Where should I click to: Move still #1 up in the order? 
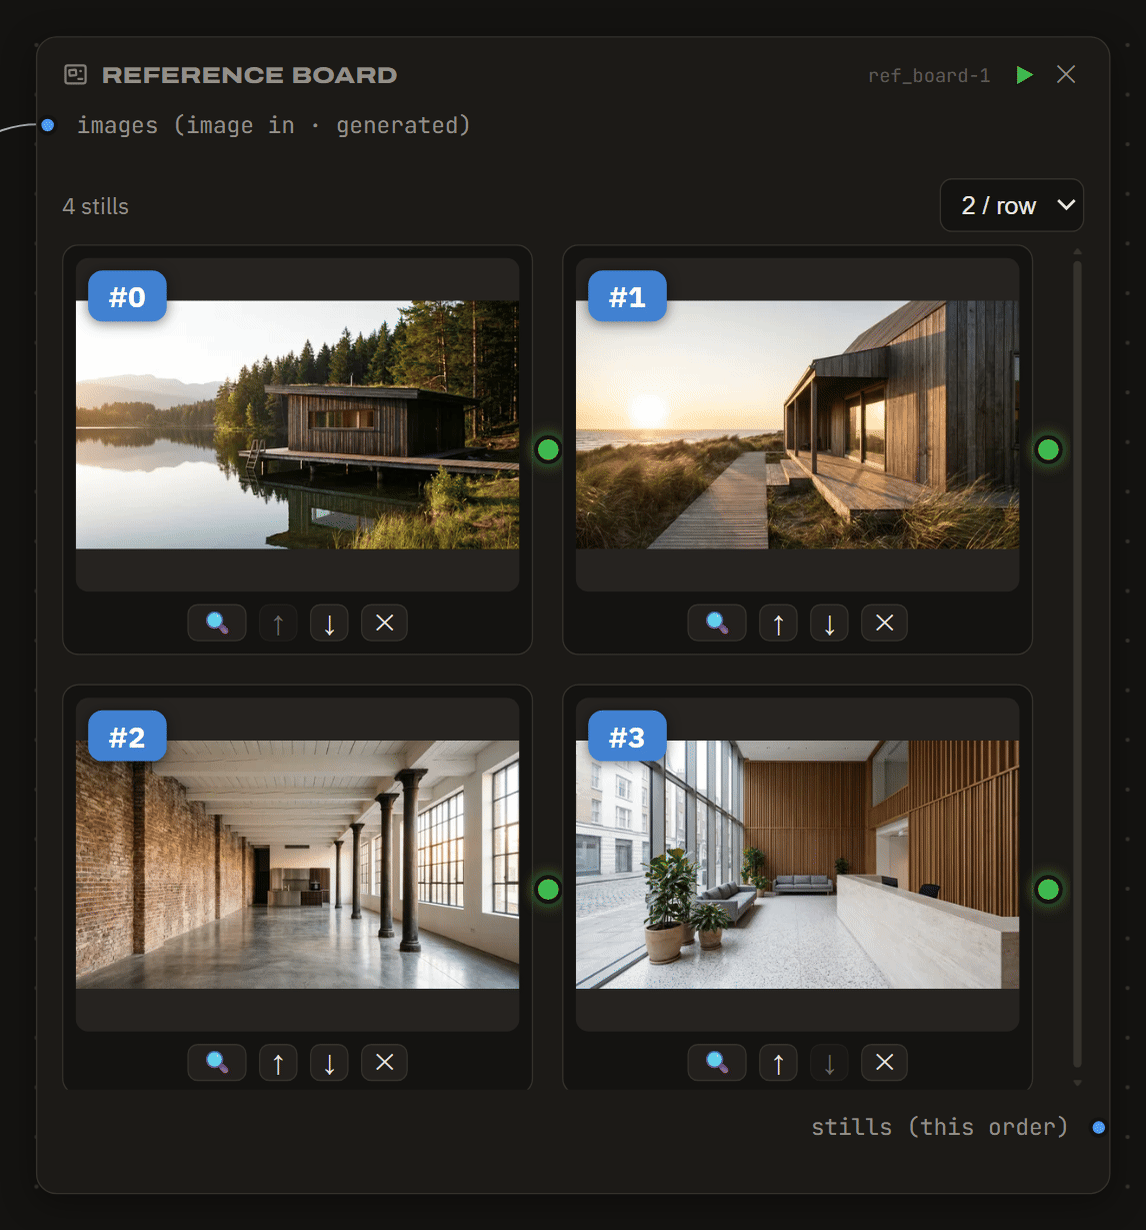point(778,623)
